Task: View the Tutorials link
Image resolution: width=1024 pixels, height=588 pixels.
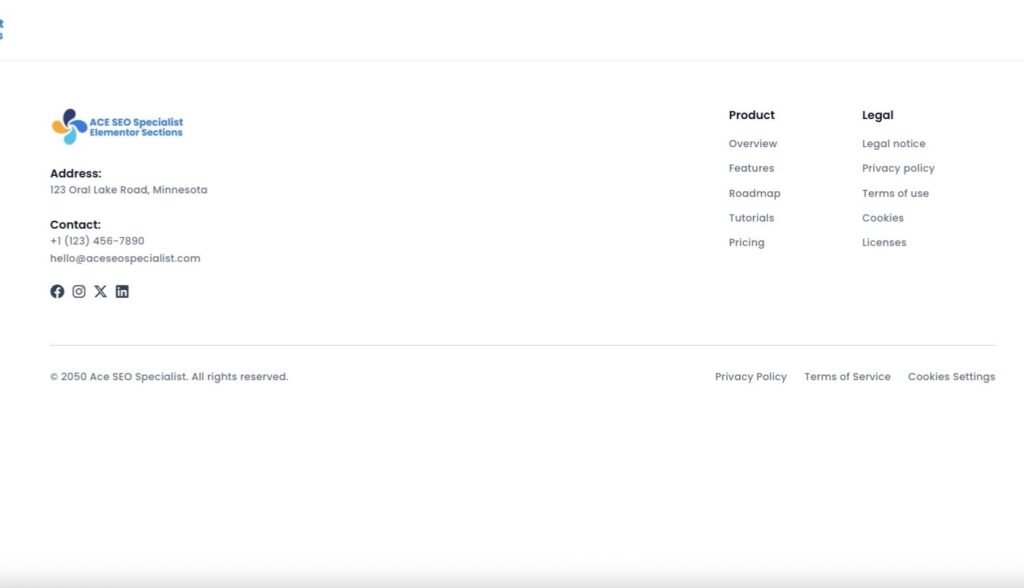Action: (751, 218)
